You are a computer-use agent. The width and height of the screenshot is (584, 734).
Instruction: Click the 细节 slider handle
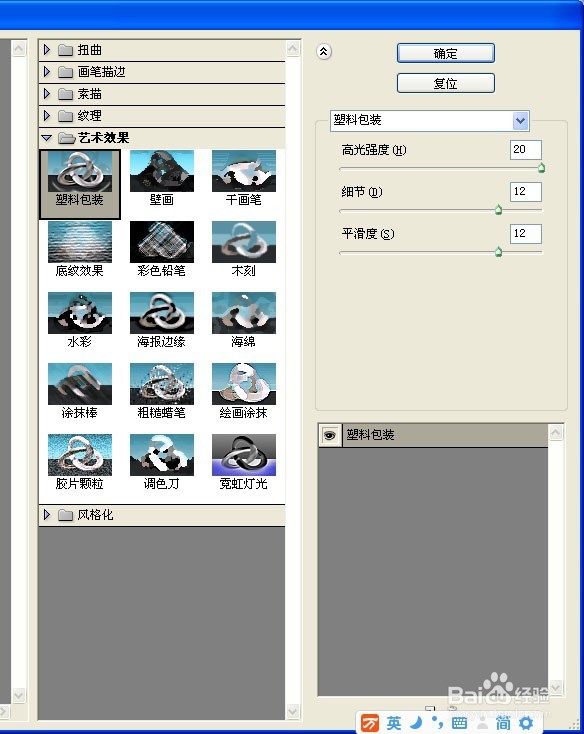point(498,210)
